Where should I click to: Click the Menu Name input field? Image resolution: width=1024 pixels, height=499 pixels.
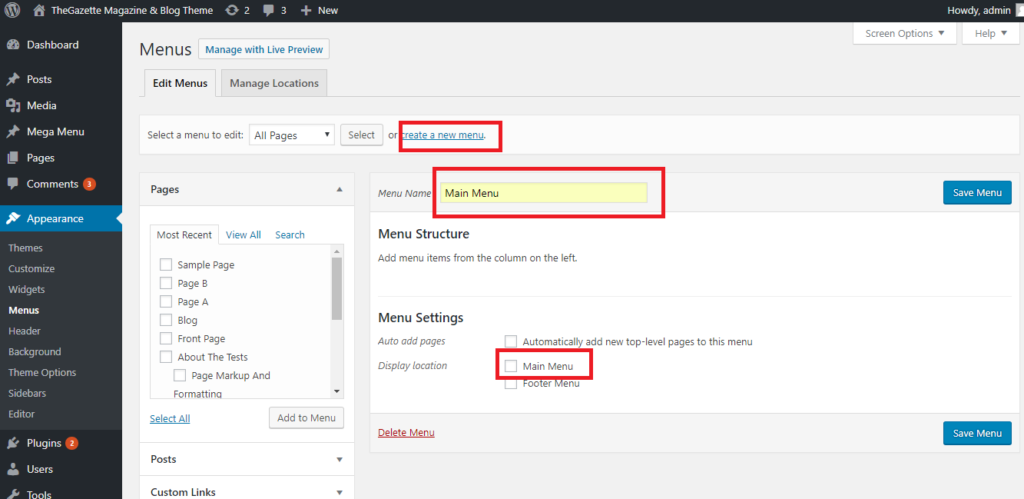tap(543, 193)
